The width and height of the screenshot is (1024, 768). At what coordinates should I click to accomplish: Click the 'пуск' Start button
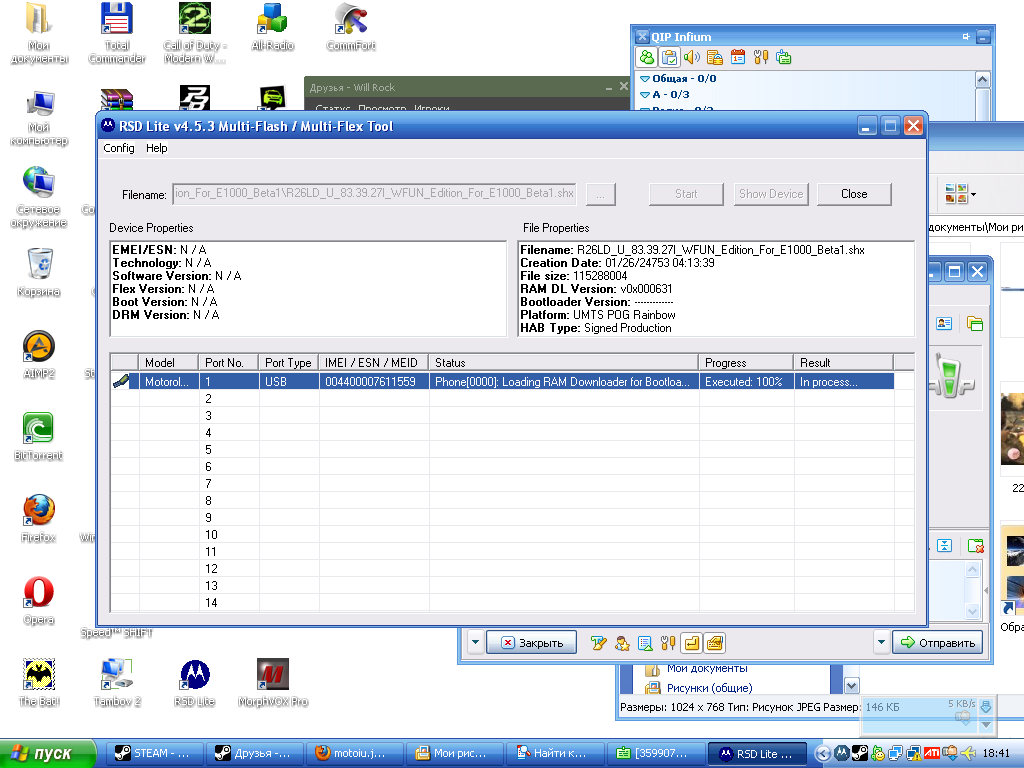click(x=47, y=753)
